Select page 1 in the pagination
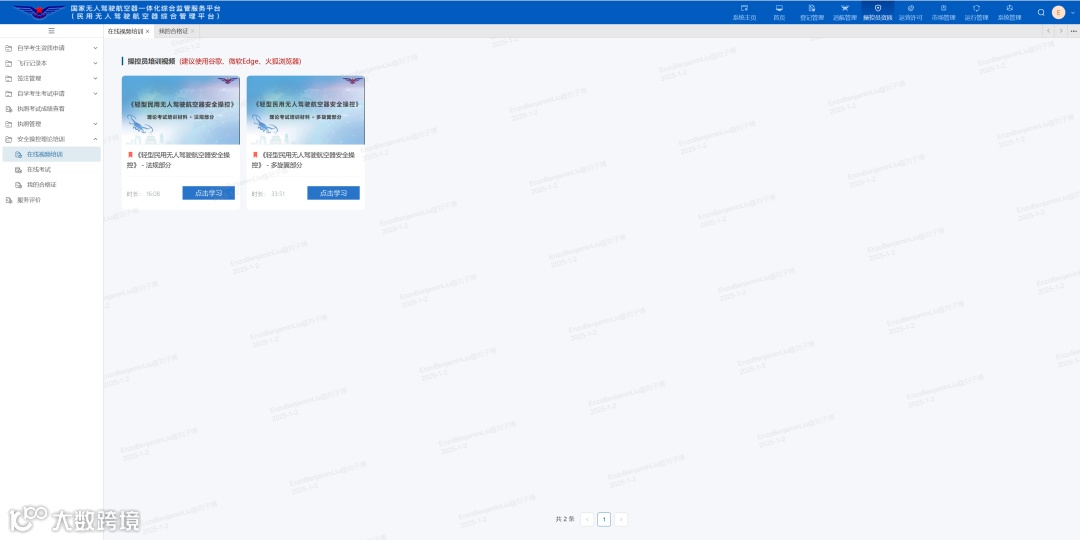The height and width of the screenshot is (540, 1080). [x=604, y=519]
